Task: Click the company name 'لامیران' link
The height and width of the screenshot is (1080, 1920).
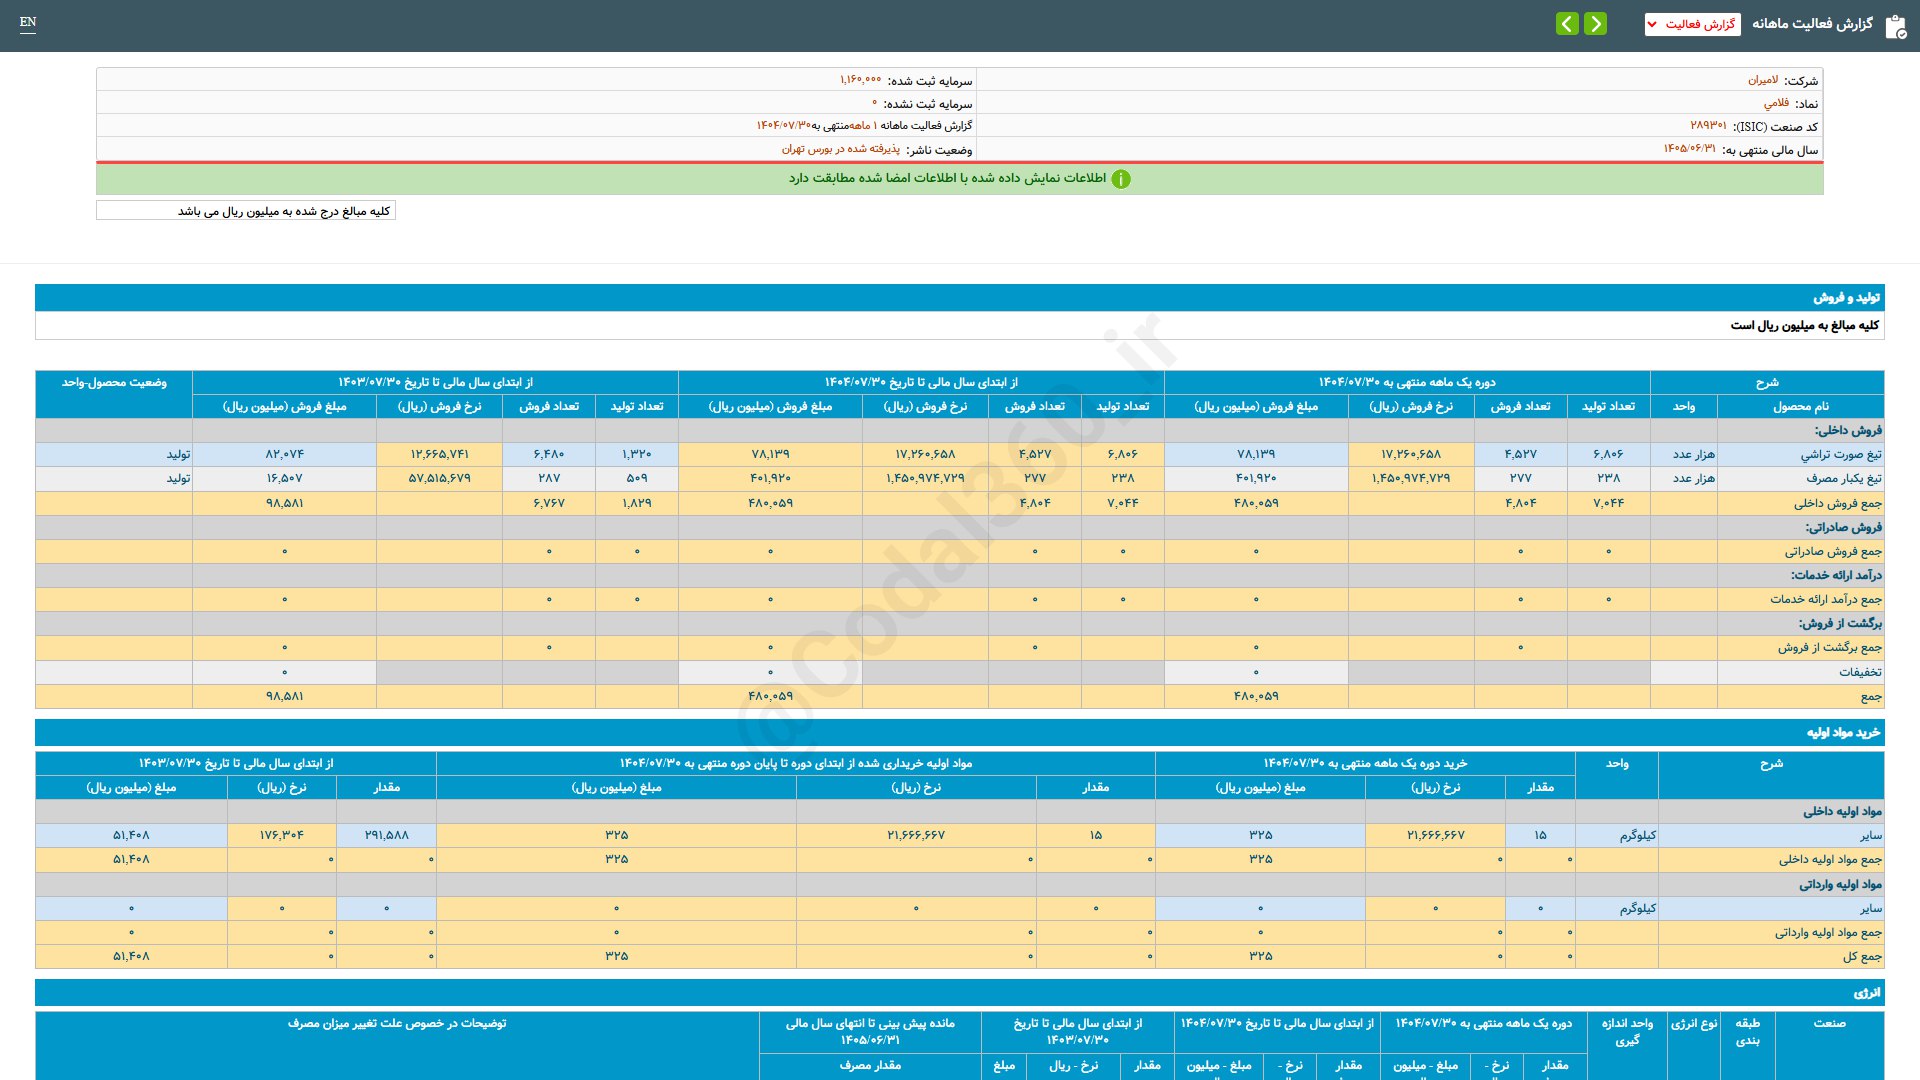Action: (x=1762, y=80)
